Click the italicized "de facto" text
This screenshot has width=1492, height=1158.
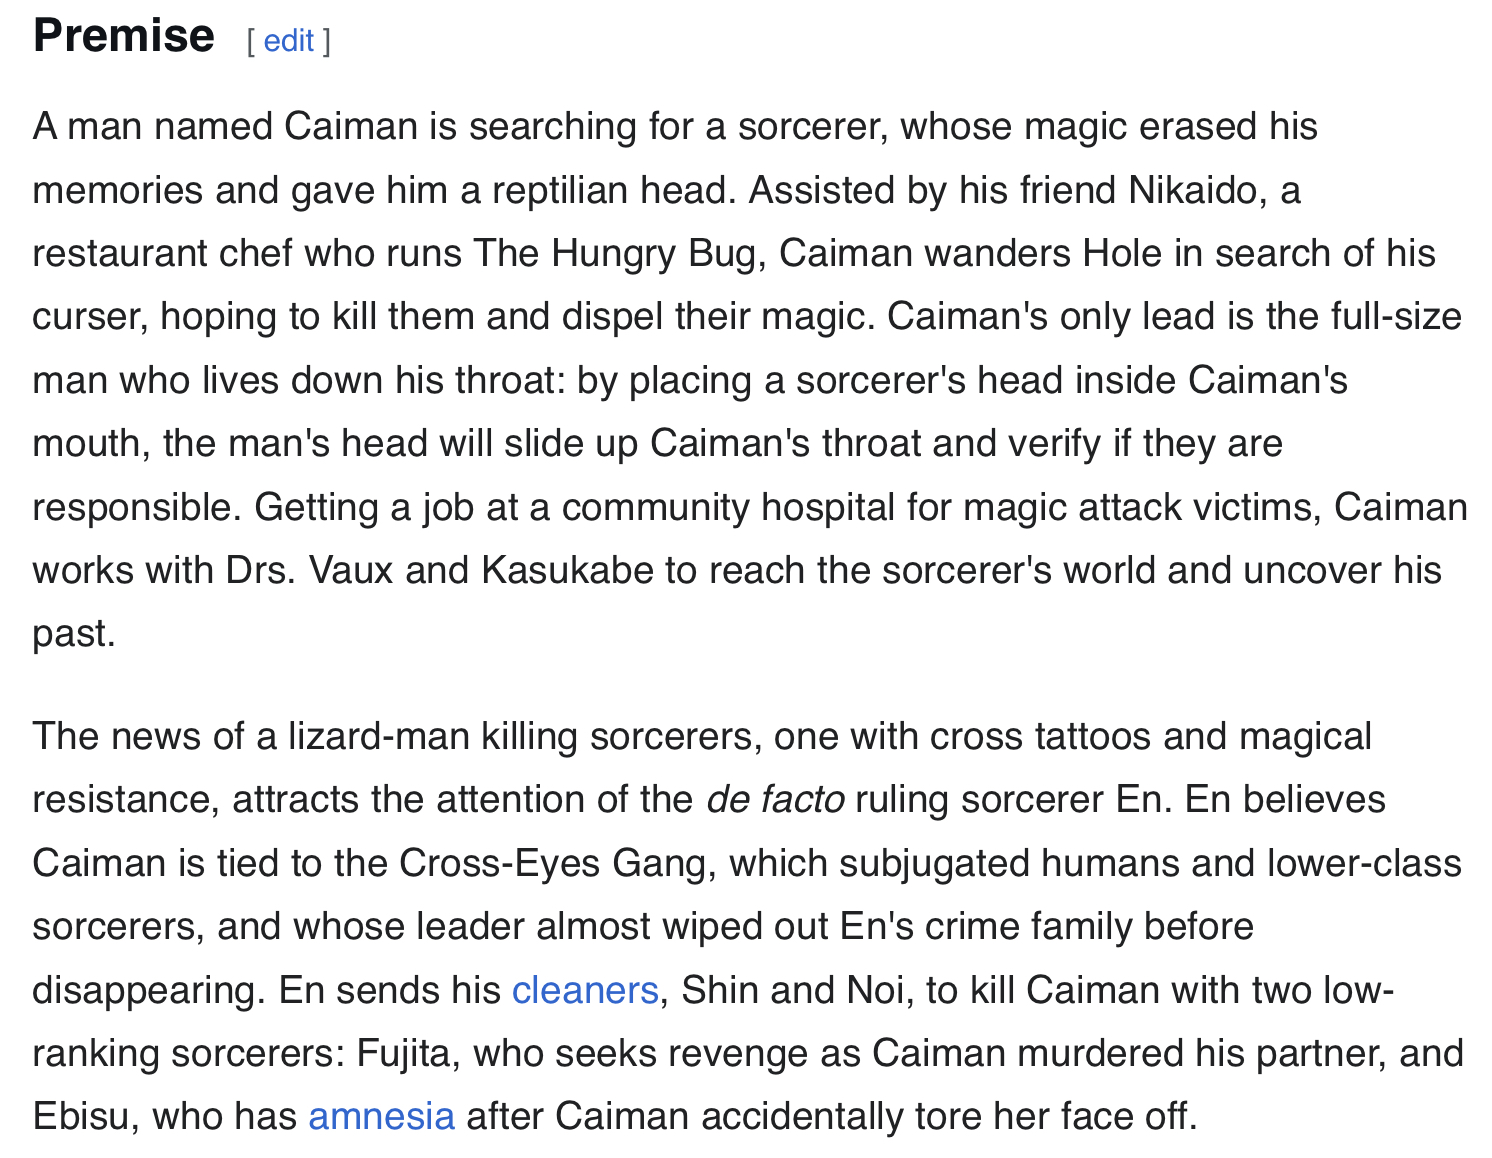775,800
